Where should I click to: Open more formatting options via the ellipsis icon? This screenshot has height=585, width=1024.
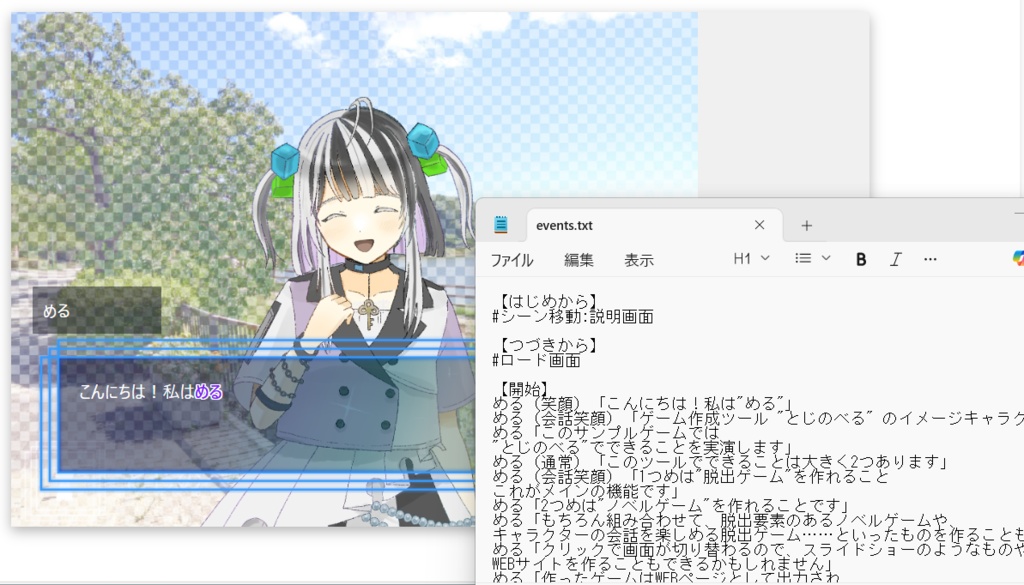pos(930,259)
